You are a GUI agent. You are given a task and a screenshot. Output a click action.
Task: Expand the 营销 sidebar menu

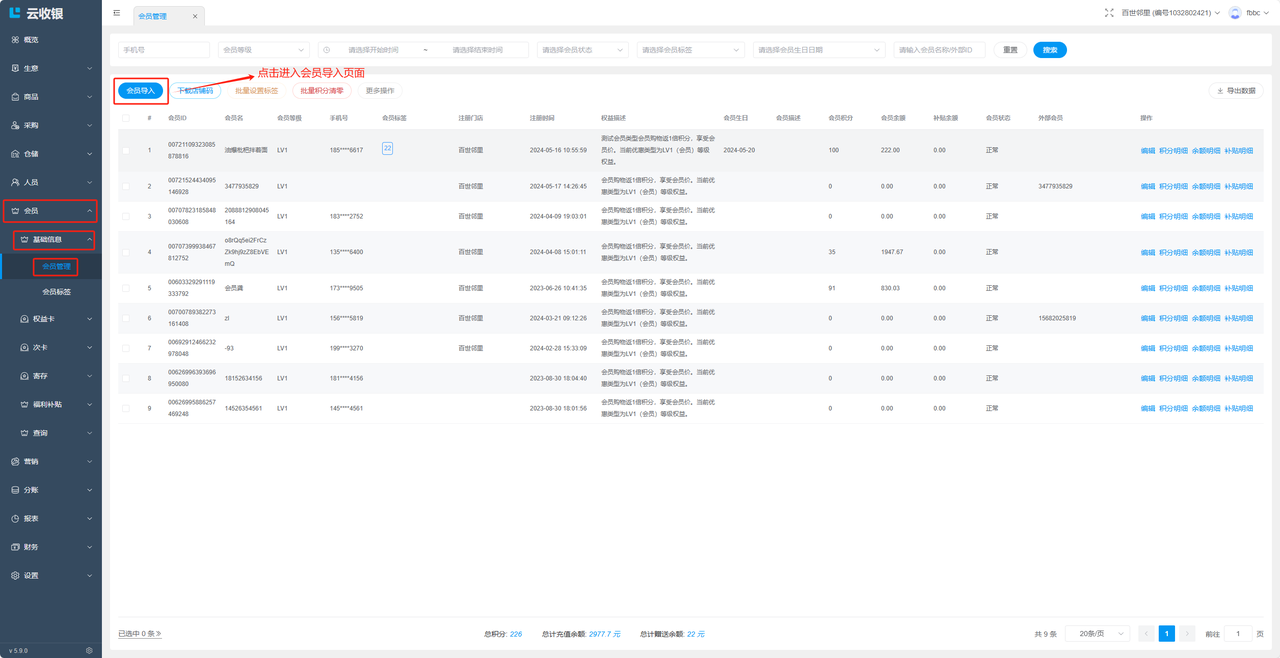tap(50, 462)
